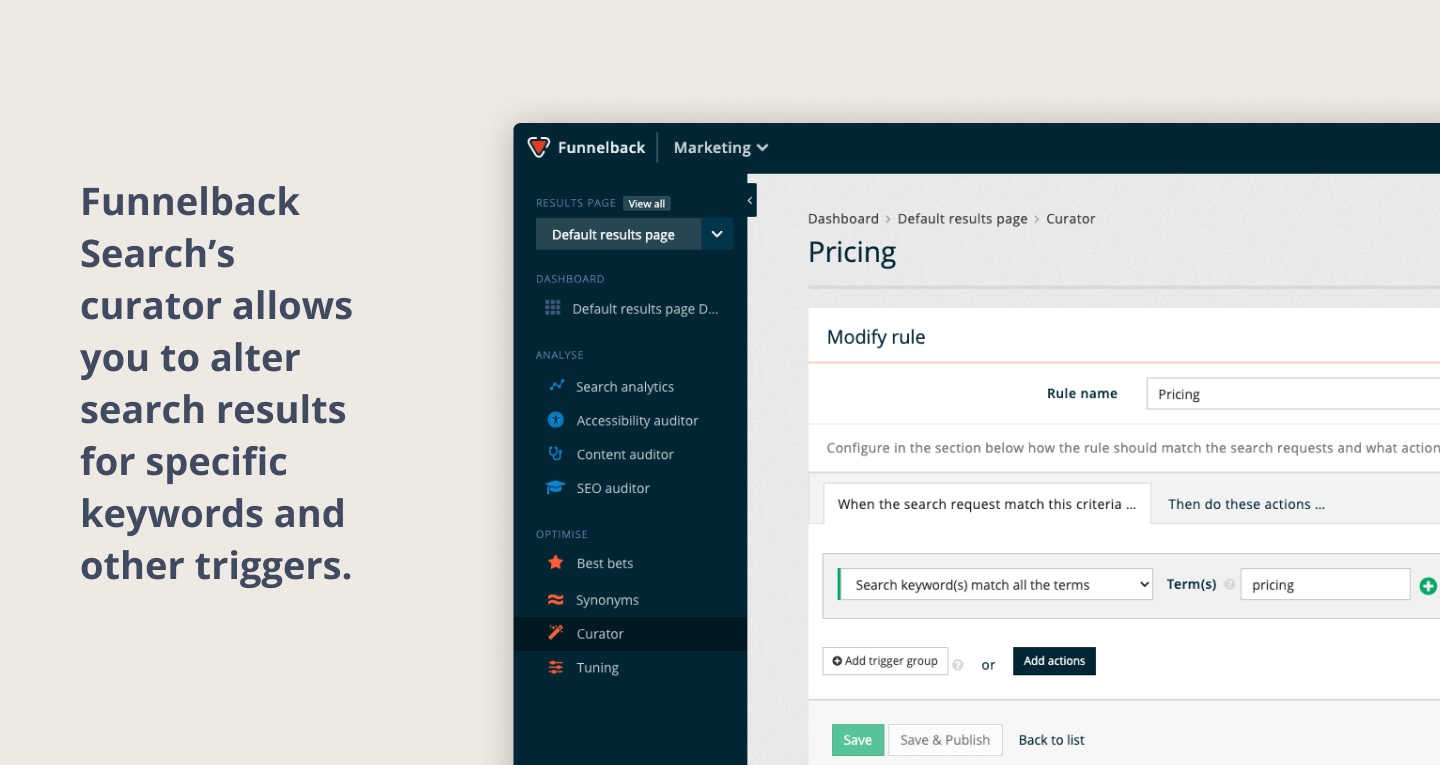Select Best bets star icon
This screenshot has width=1440, height=765.
556,563
